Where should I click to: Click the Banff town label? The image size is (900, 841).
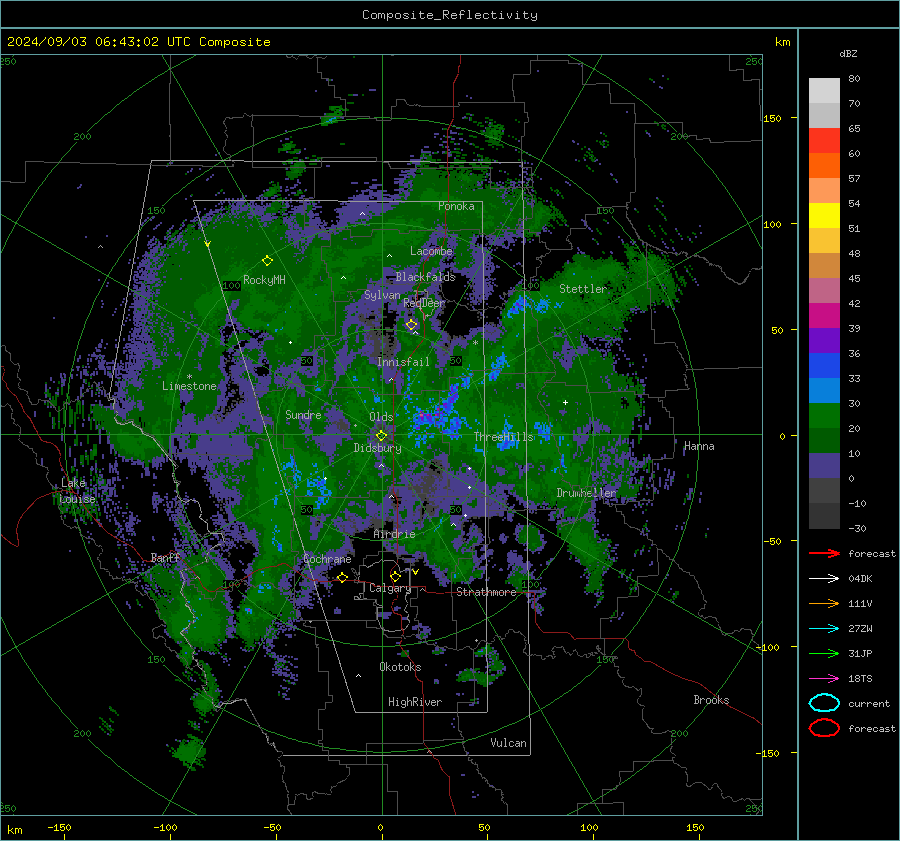(x=165, y=558)
